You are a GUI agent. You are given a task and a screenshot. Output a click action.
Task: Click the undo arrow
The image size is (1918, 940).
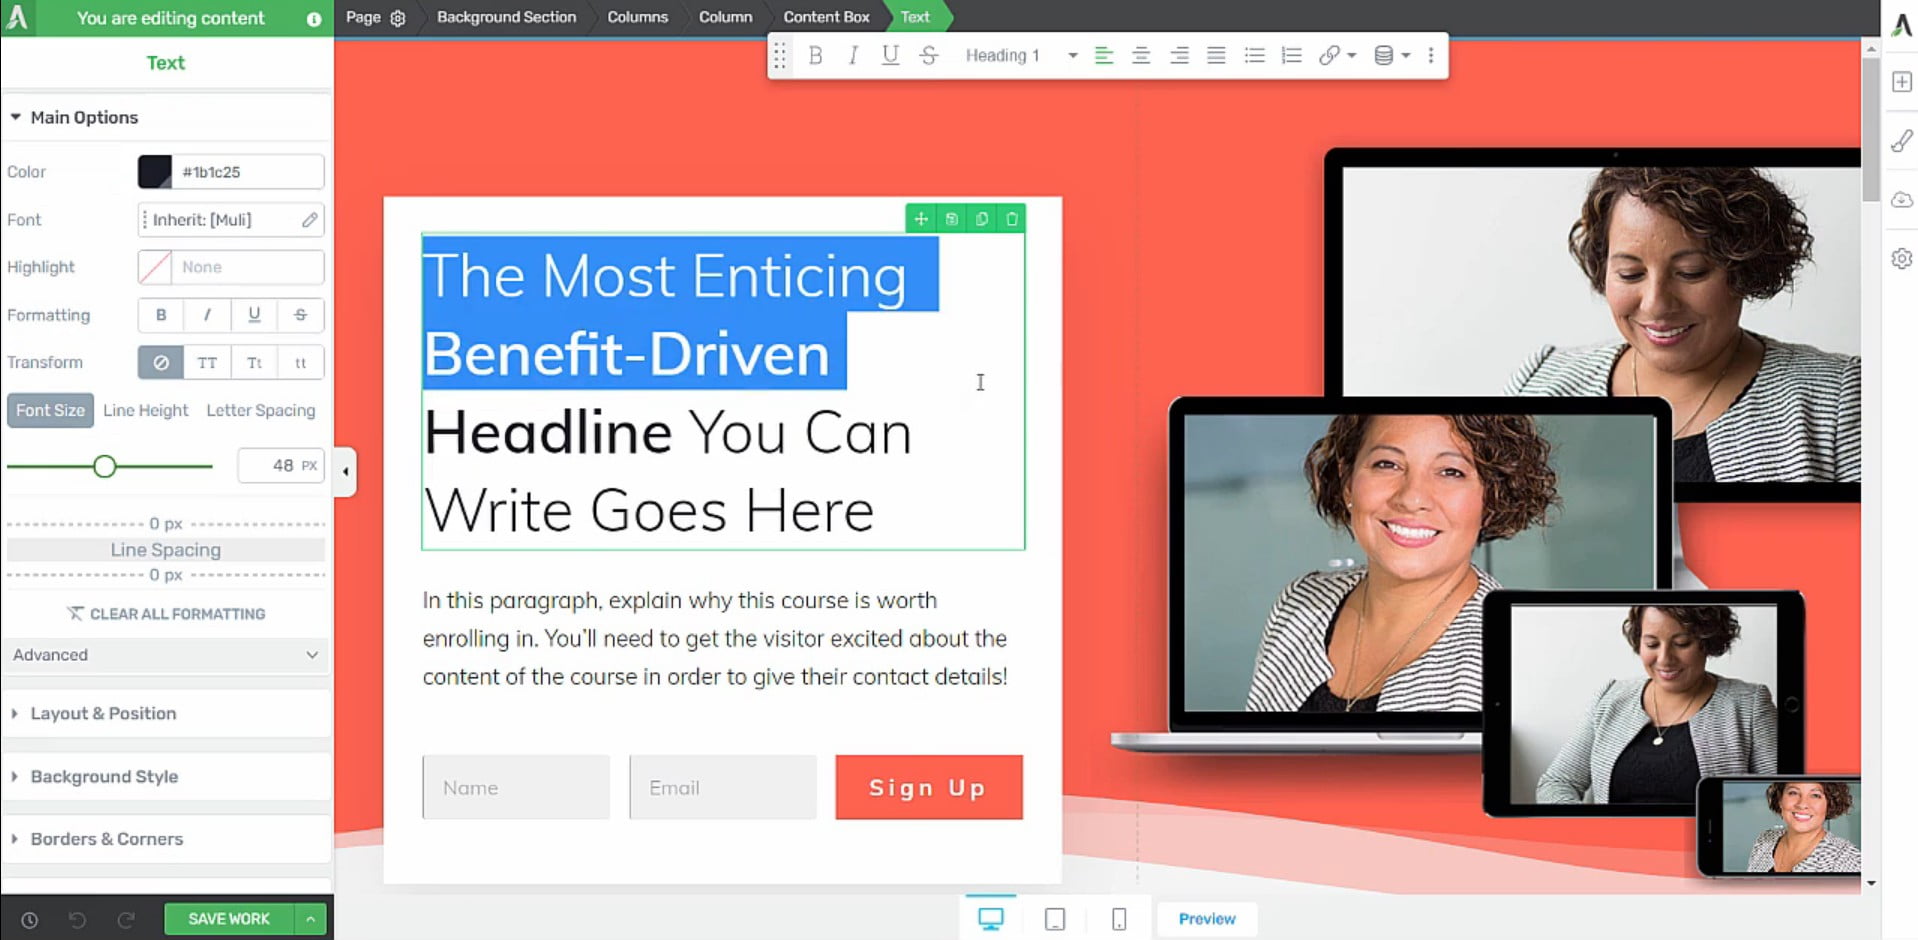pos(77,920)
